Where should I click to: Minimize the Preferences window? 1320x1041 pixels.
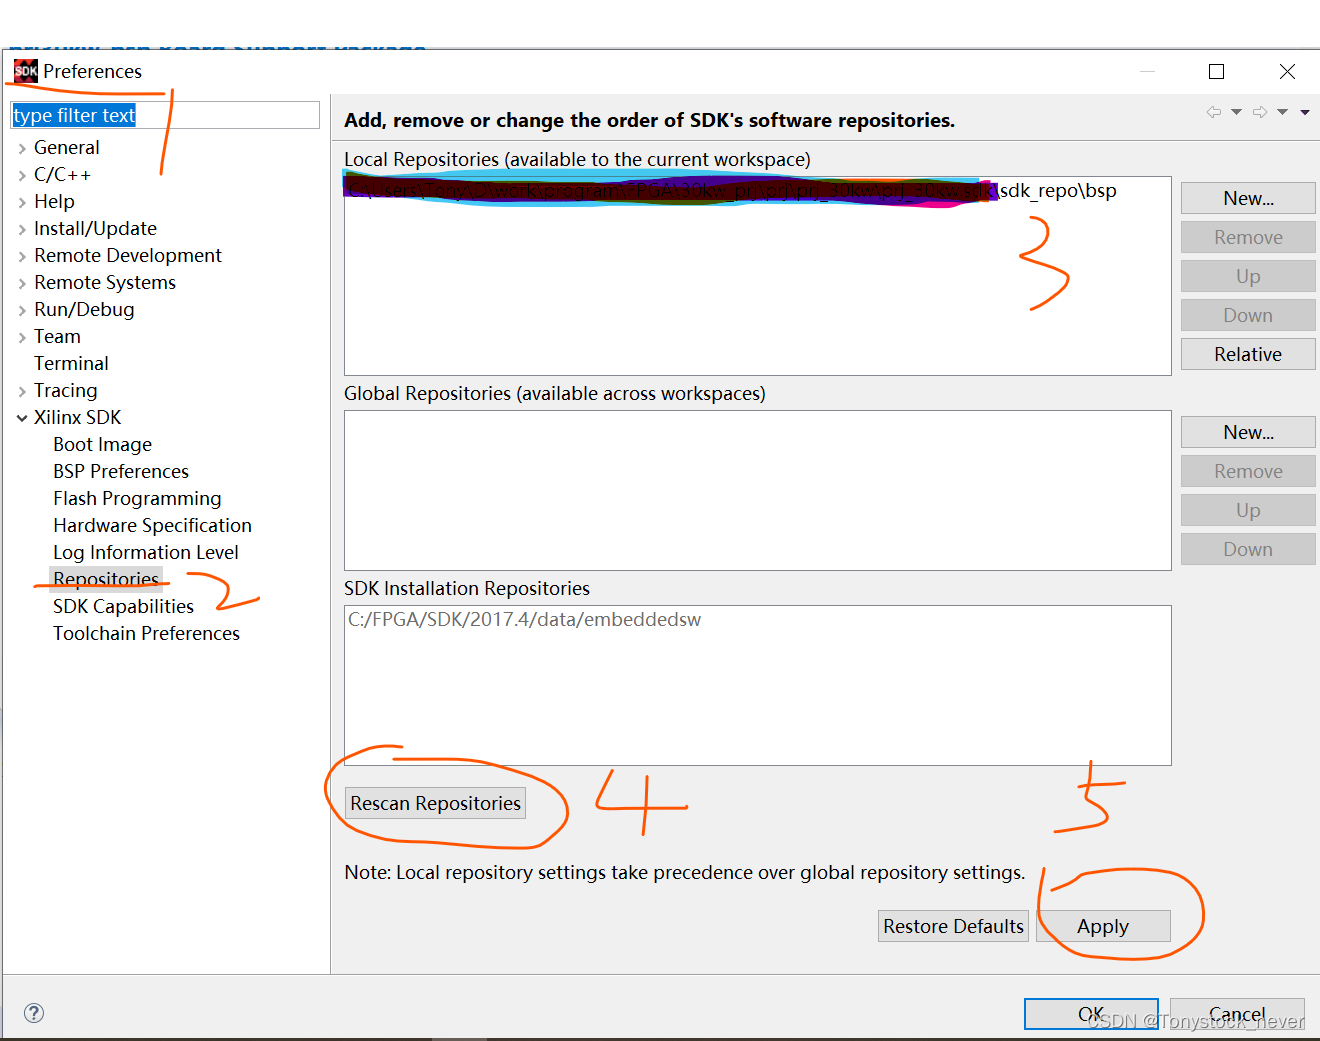coord(1147,71)
